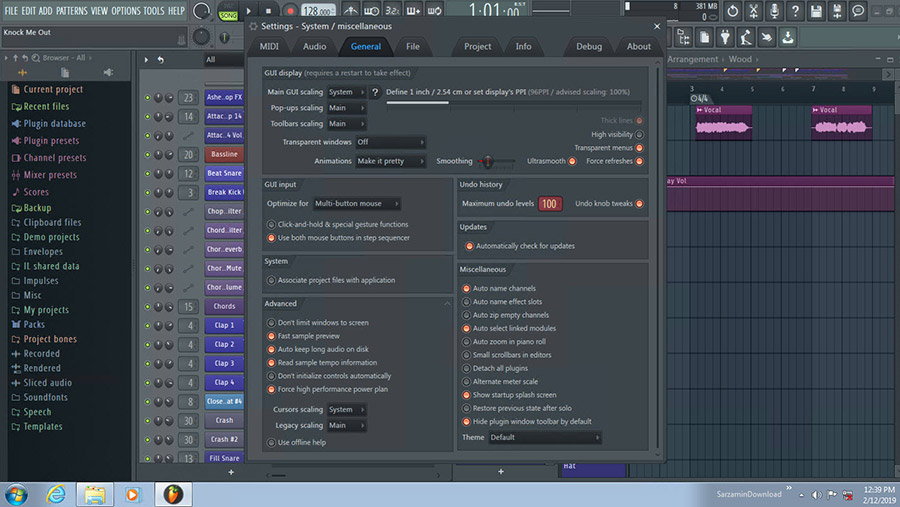Image resolution: width=900 pixels, height=507 pixels.
Task: Click the browser up-arrow collapse icon
Action: [x=15, y=58]
